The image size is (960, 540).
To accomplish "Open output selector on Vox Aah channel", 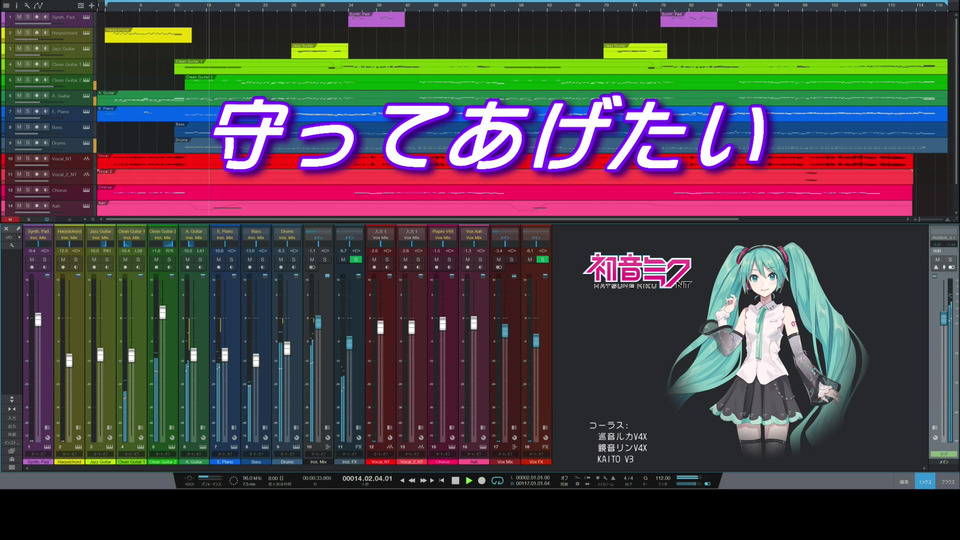I will (474, 238).
